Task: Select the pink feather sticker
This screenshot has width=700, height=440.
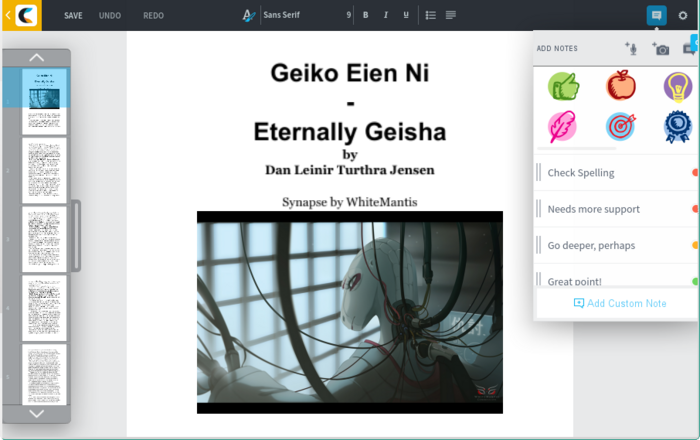Action: (x=562, y=127)
